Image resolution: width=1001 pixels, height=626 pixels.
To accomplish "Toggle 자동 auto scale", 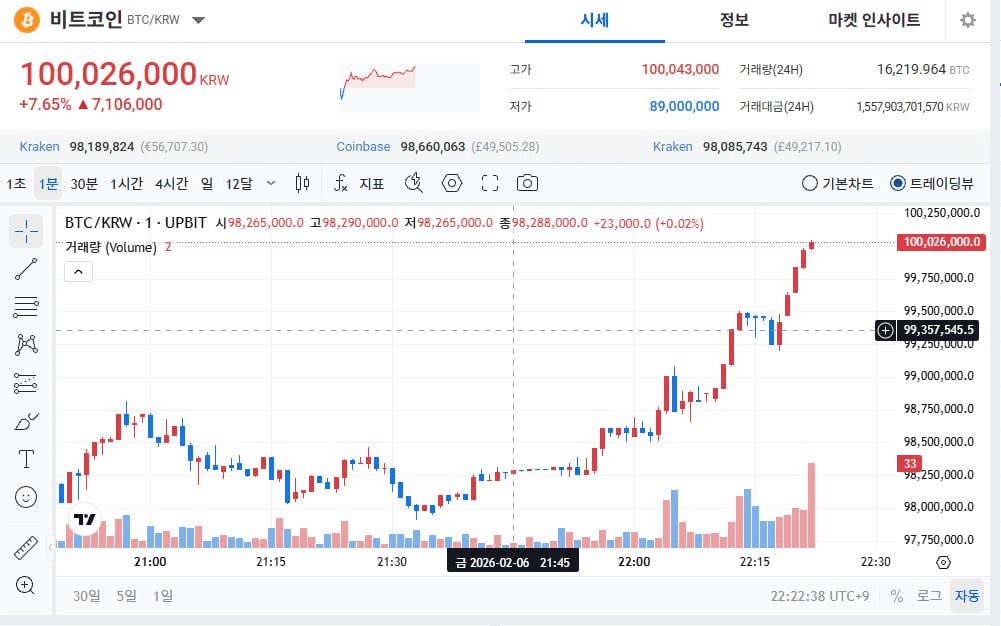I will click(967, 596).
